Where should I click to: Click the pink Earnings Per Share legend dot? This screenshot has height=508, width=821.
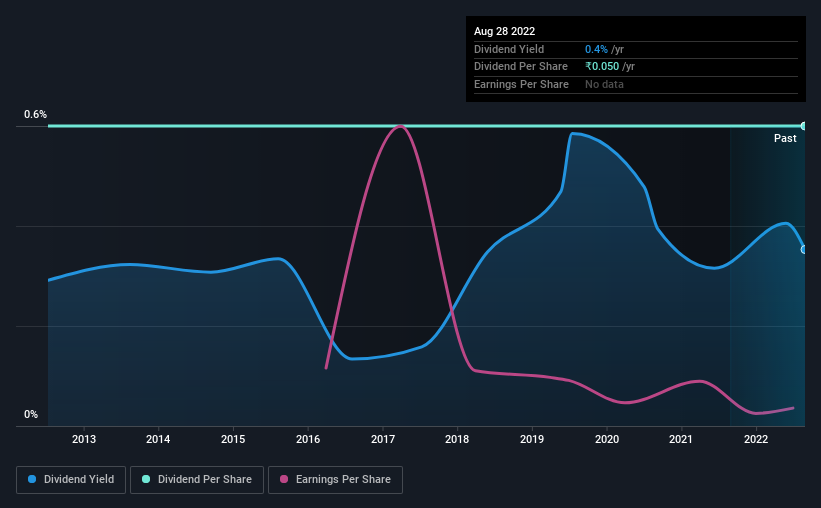coord(284,479)
